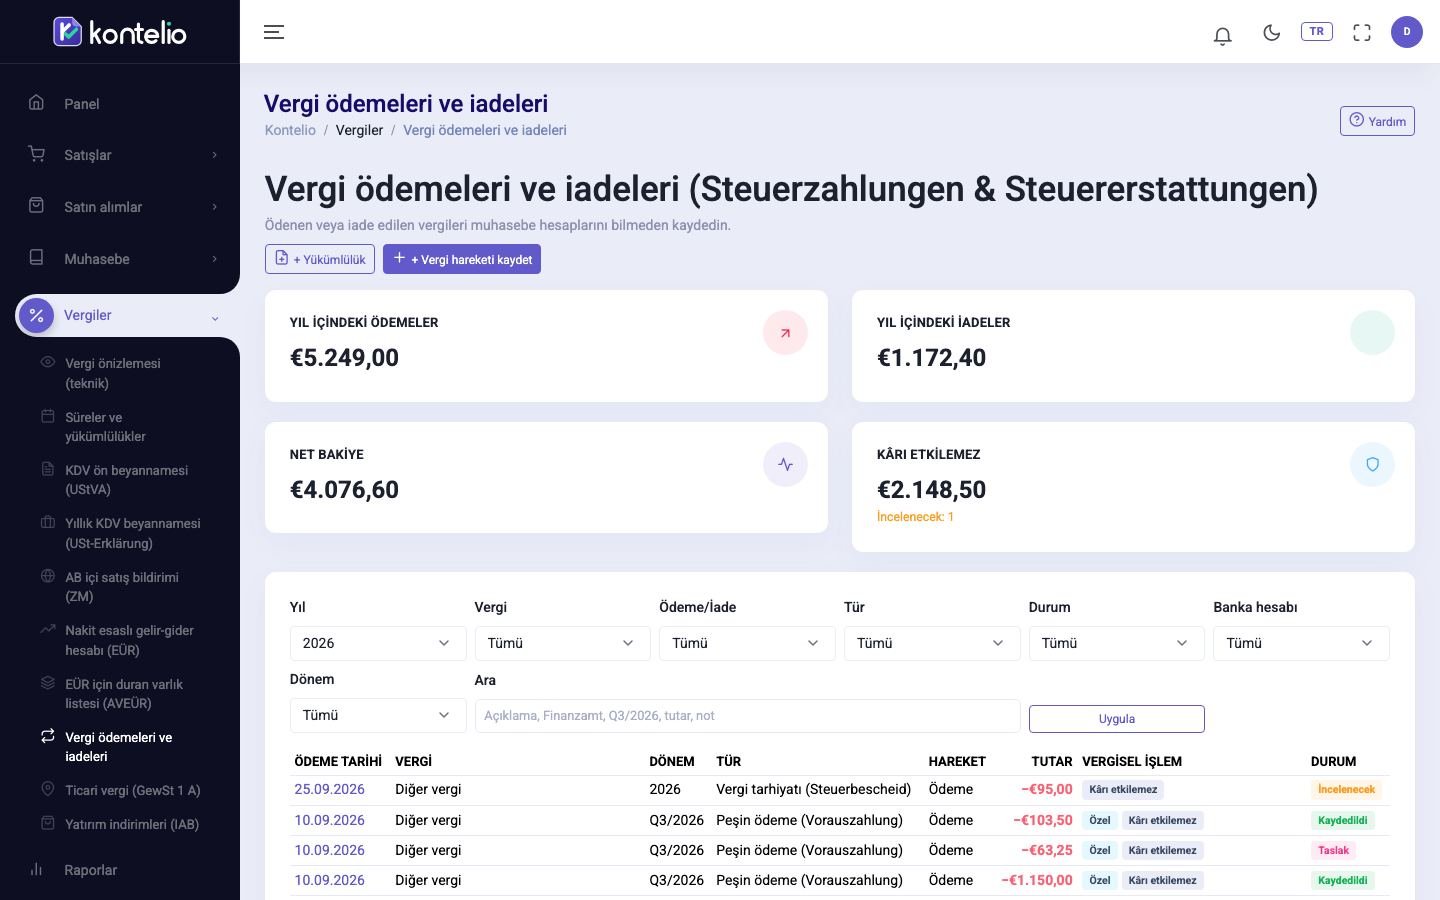Viewport: 1440px width, 900px height.
Task: Click the Vergiler percent icon
Action: [37, 315]
